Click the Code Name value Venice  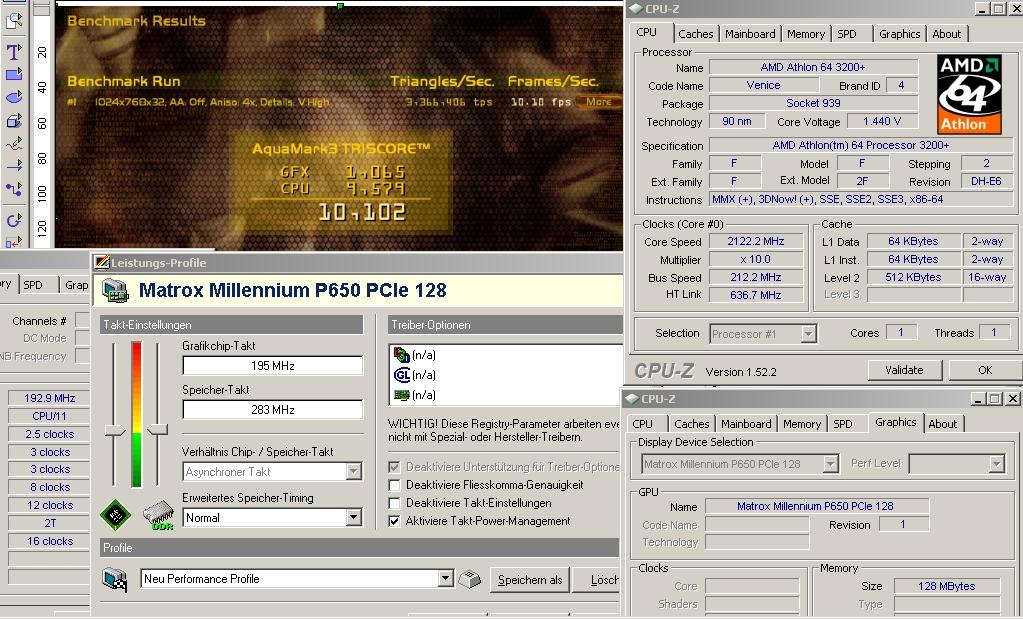coord(763,85)
